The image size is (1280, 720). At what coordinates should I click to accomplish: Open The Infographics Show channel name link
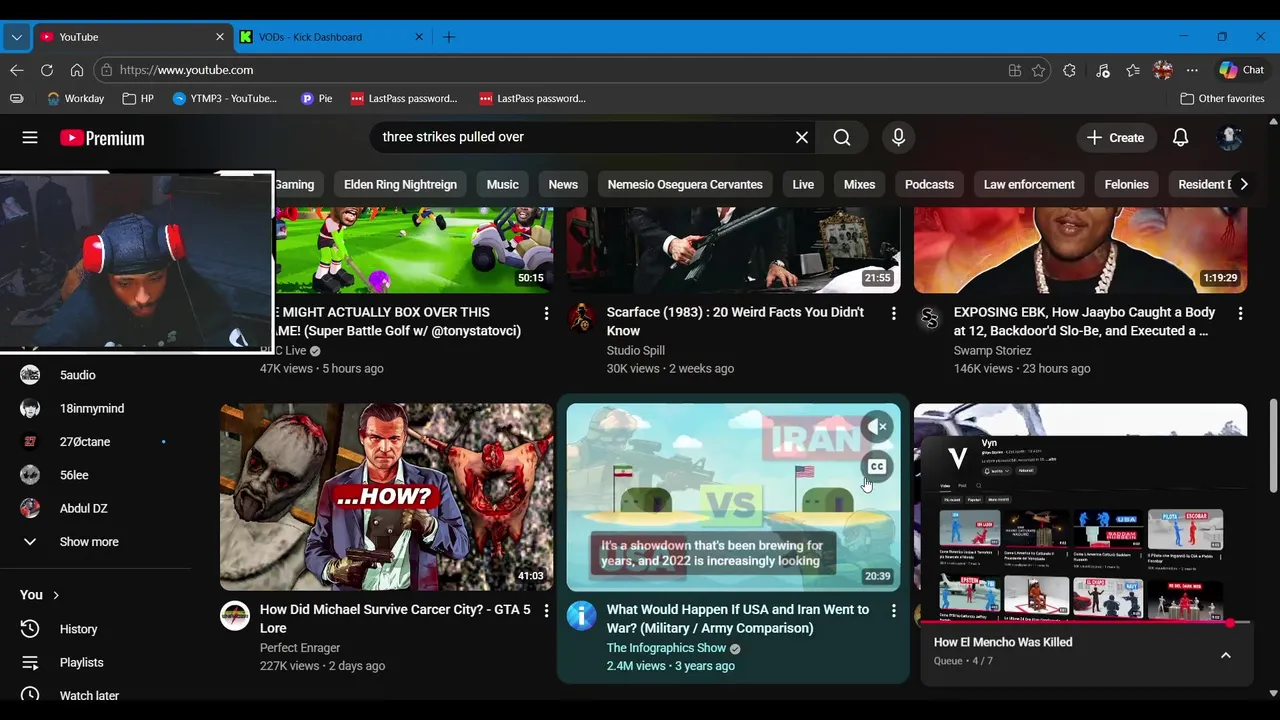click(666, 648)
